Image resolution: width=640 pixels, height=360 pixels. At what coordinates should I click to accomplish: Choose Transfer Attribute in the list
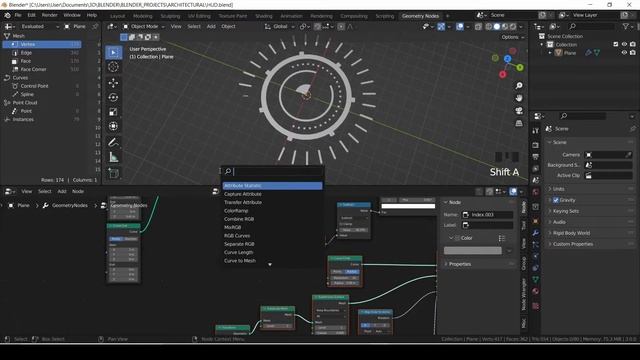point(272,202)
